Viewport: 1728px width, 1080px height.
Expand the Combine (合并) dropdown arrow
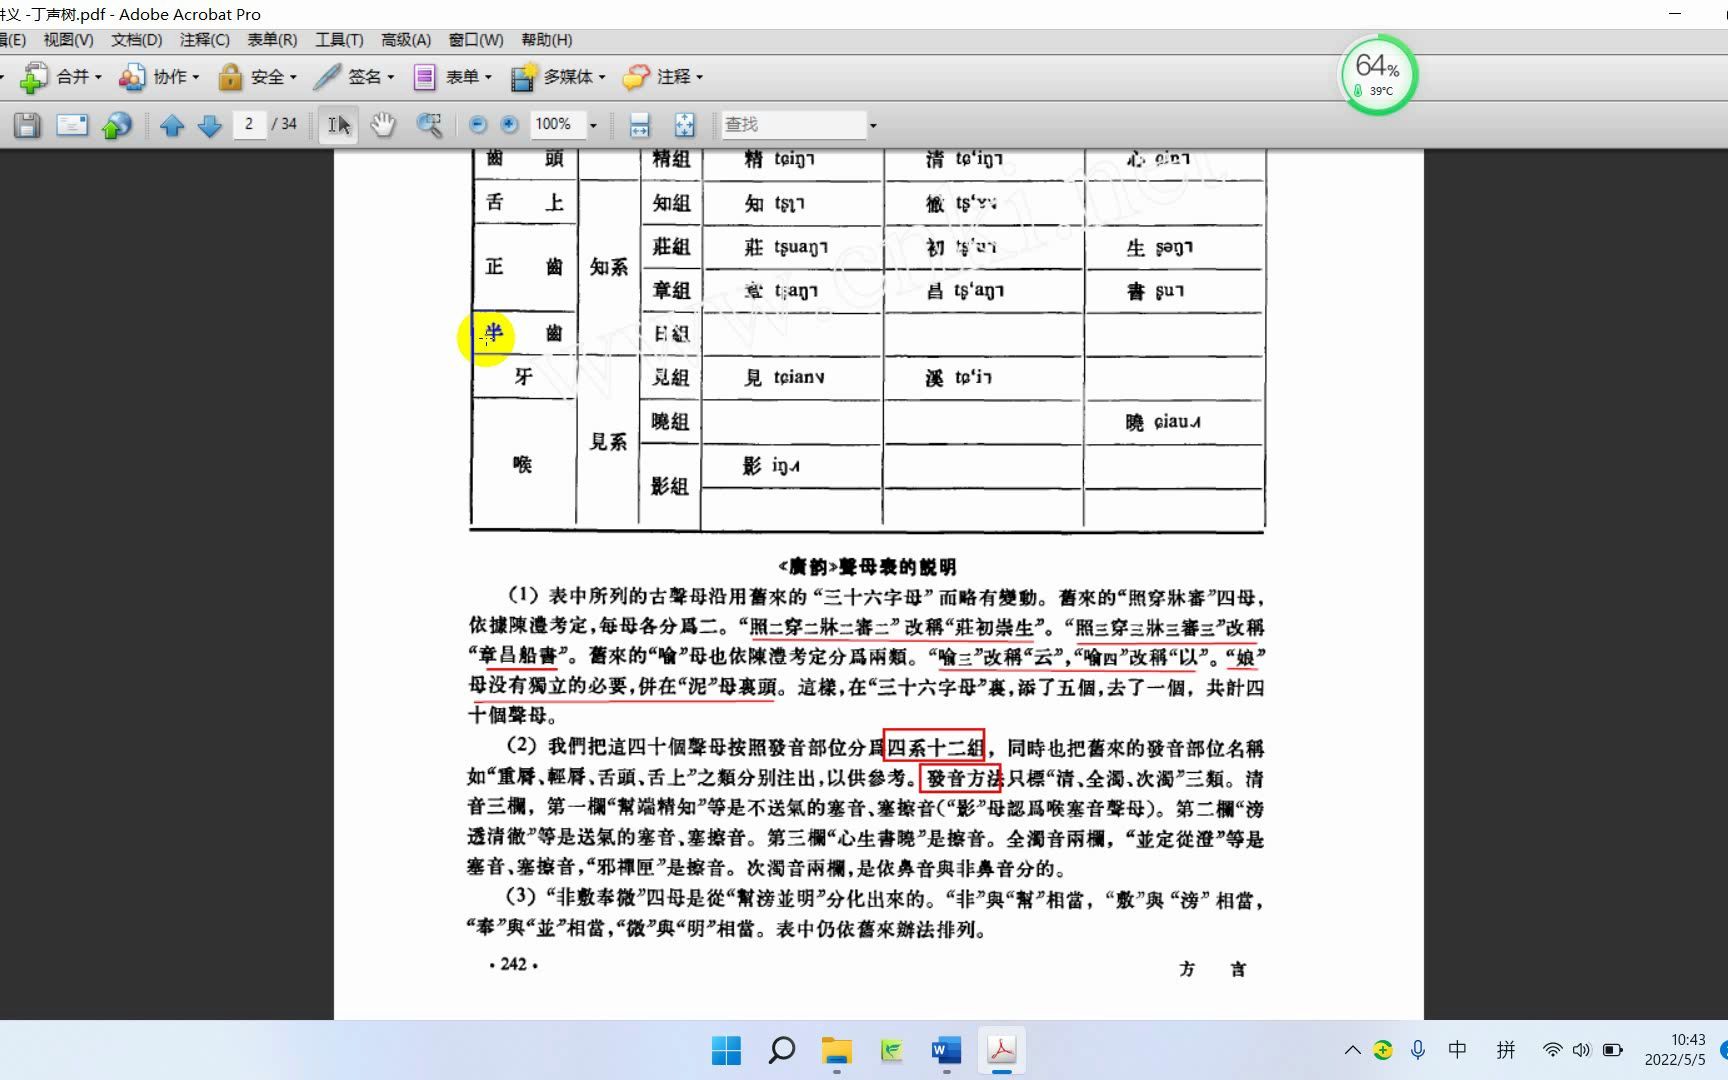click(98, 77)
